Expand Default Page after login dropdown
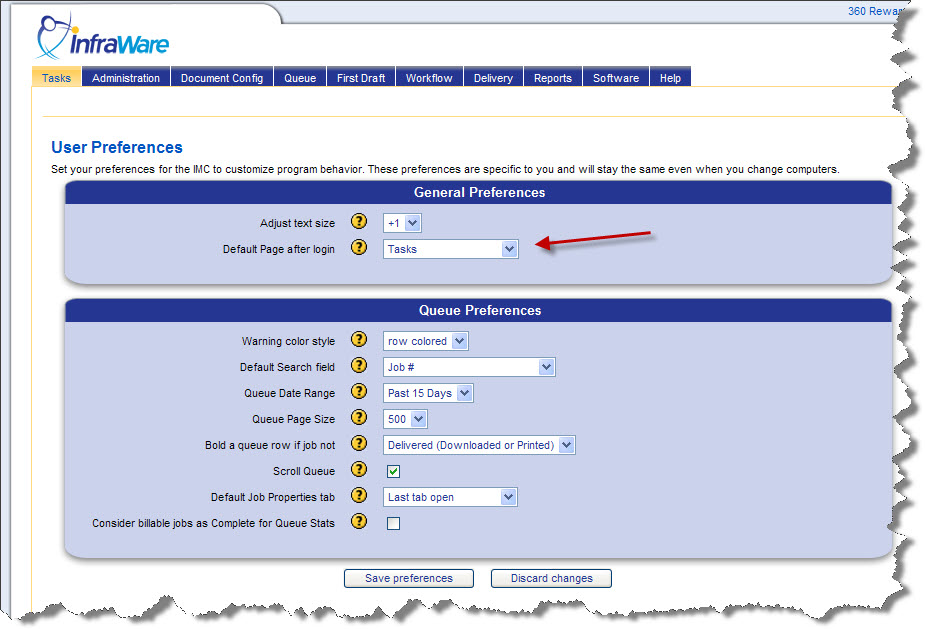Viewport: 925px width, 629px height. coord(450,249)
